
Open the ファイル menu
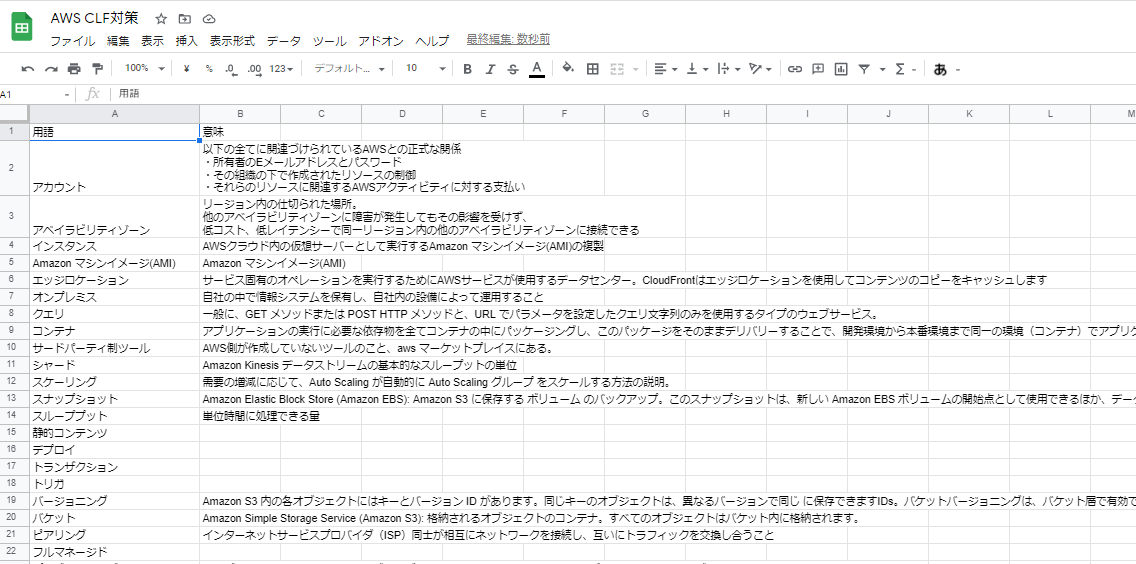pyautogui.click(x=72, y=41)
